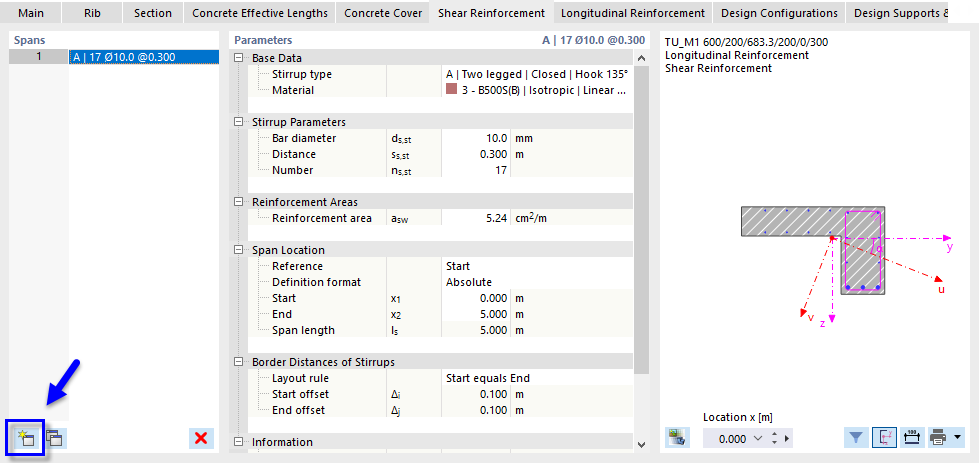This screenshot has height=463, width=979.
Task: Click the copy span icon
Action: (54, 438)
